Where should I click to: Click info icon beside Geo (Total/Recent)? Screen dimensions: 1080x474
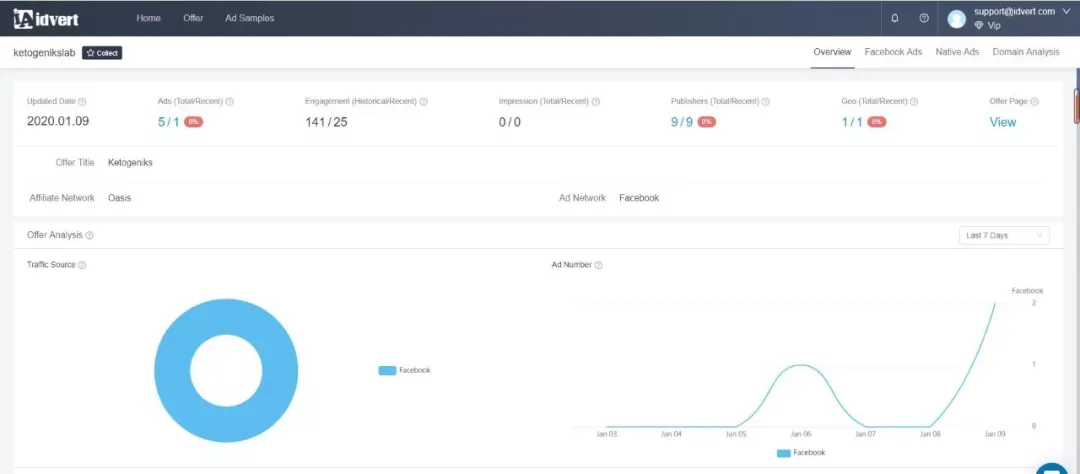tap(914, 101)
